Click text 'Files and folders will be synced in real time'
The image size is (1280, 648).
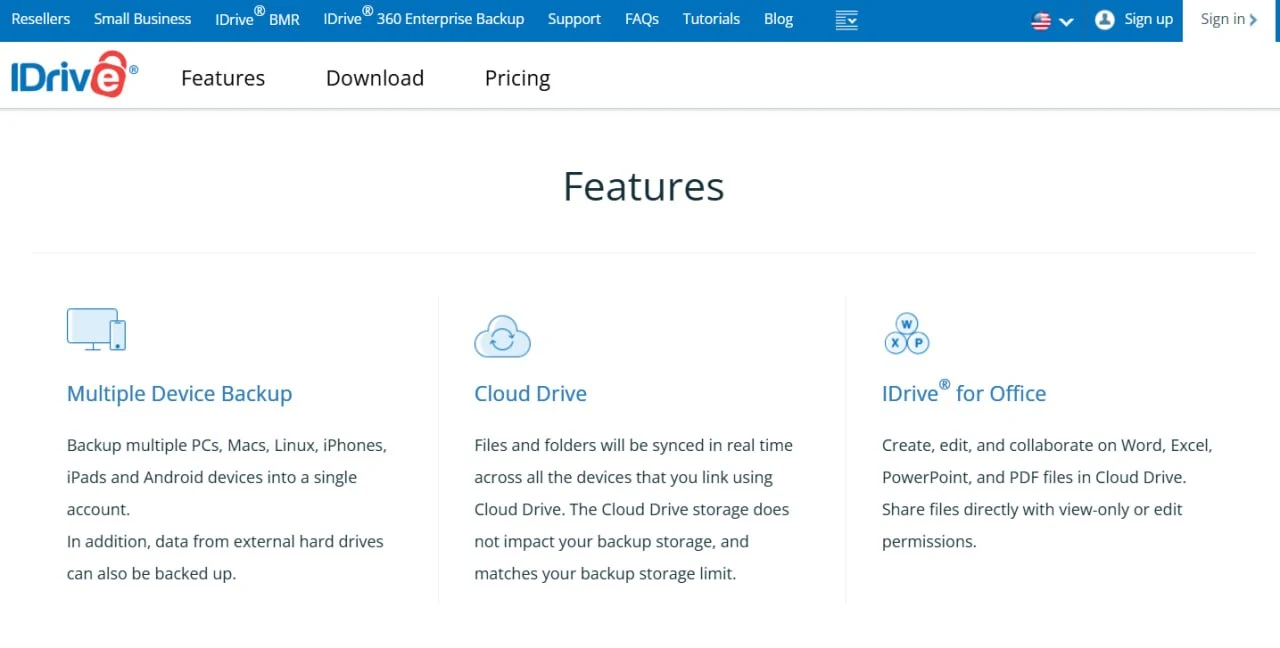[x=633, y=445]
